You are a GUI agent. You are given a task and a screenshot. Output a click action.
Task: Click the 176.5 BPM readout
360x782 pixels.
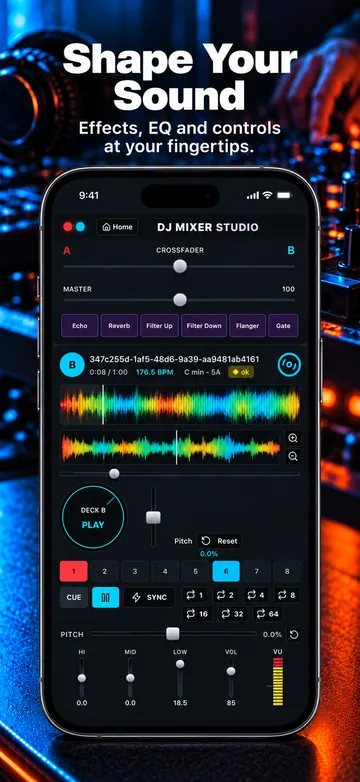coord(155,372)
